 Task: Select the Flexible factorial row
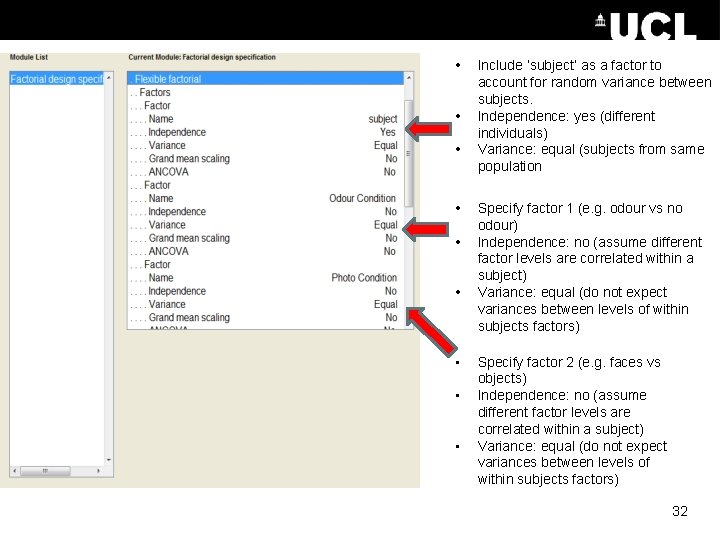(x=266, y=79)
